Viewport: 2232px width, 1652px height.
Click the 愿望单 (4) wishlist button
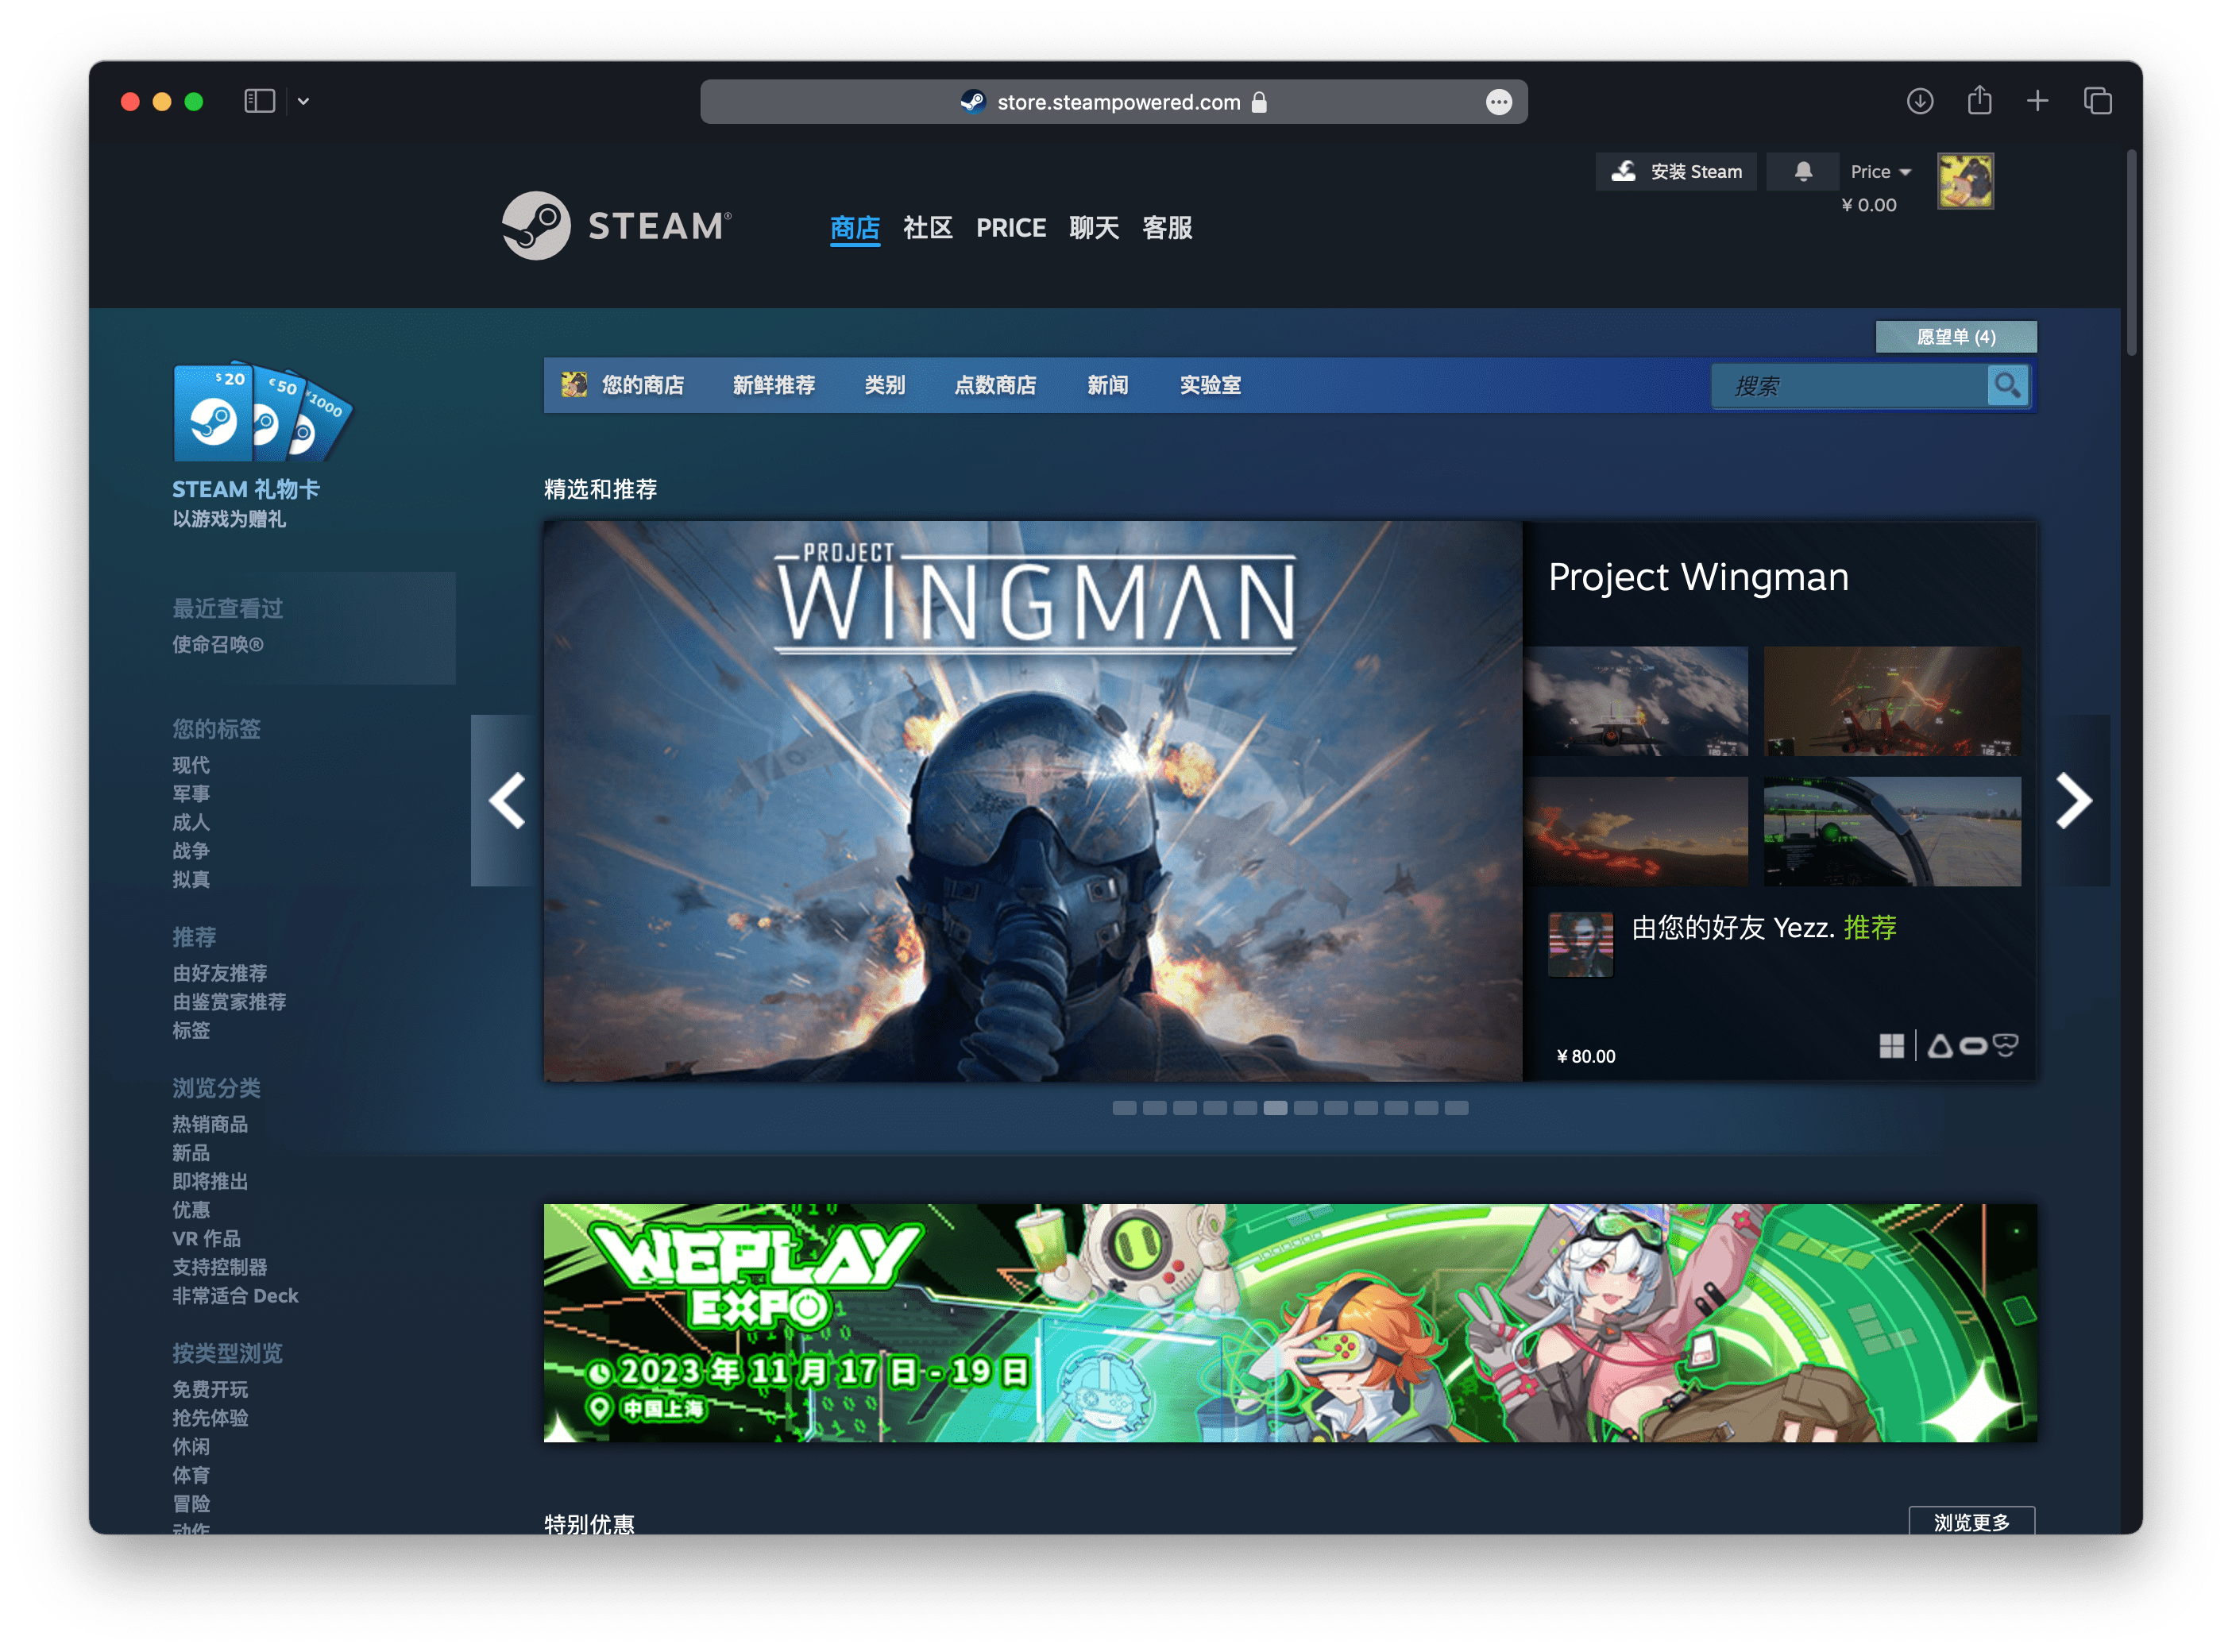pos(1955,337)
